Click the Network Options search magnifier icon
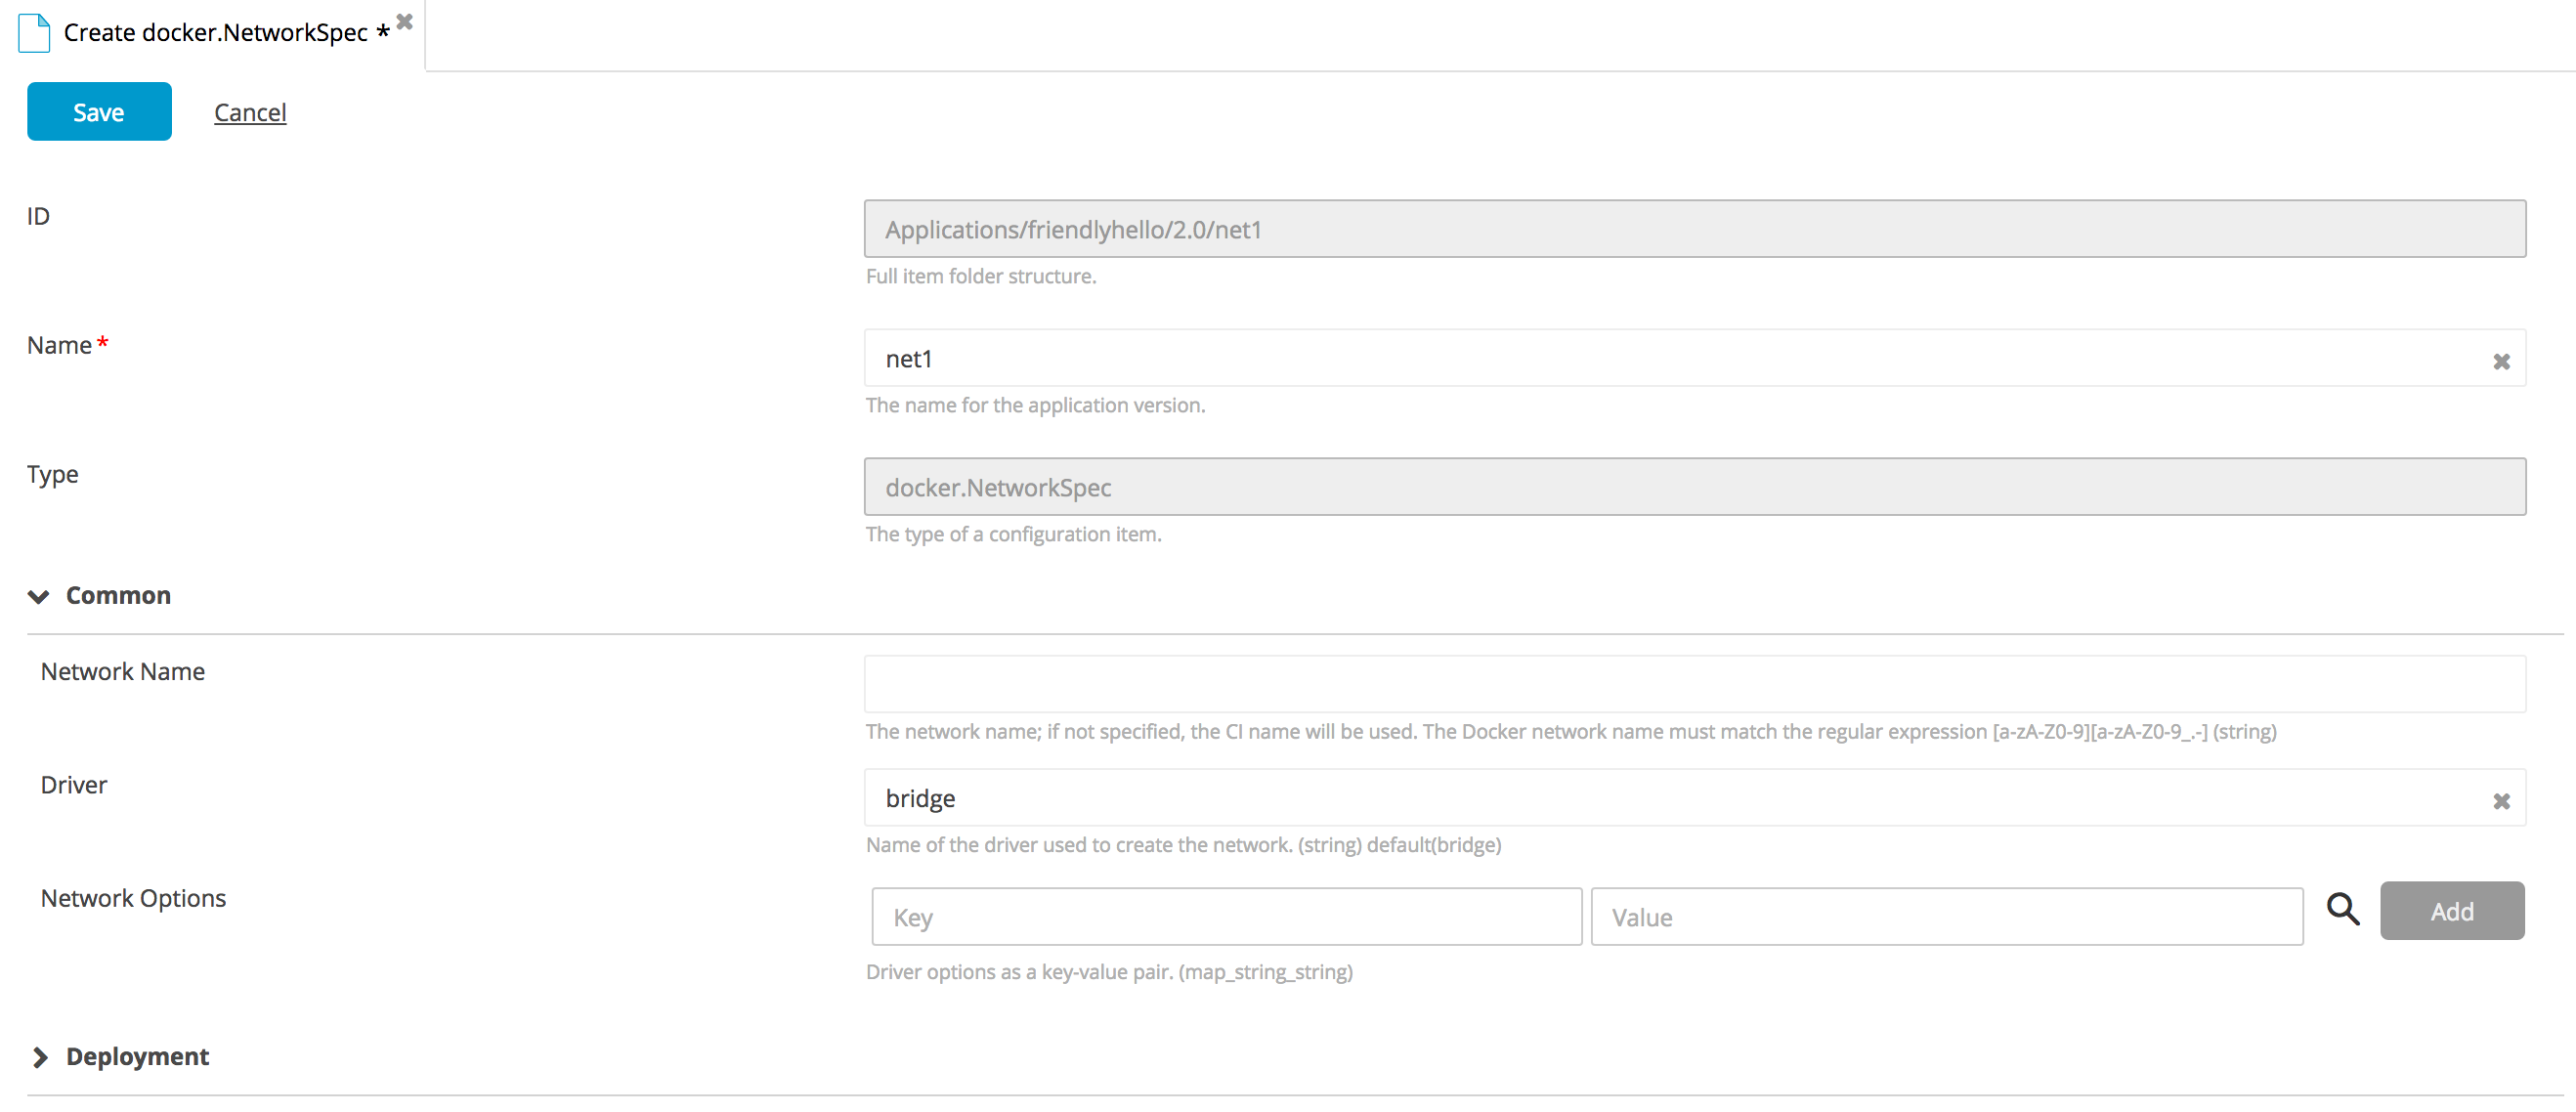 2342,909
